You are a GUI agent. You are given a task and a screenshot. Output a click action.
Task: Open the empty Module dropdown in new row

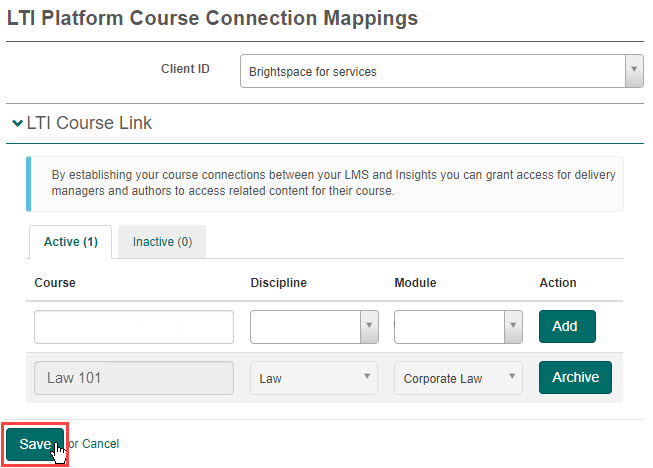pyautogui.click(x=449, y=327)
